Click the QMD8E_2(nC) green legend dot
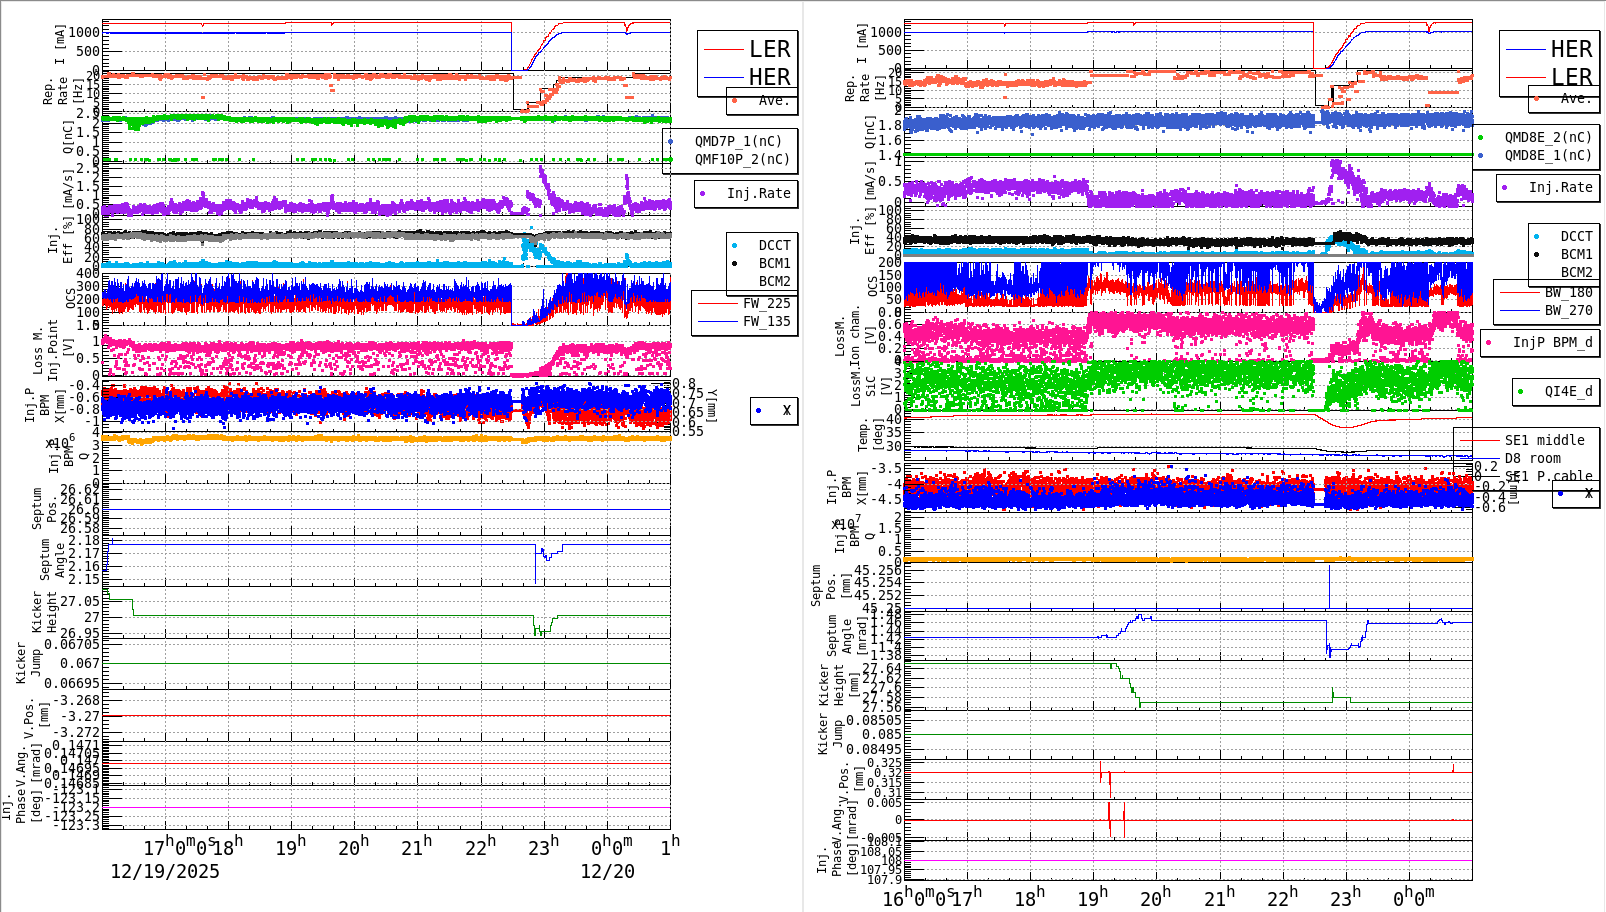This screenshot has width=1606, height=912. [x=1482, y=136]
